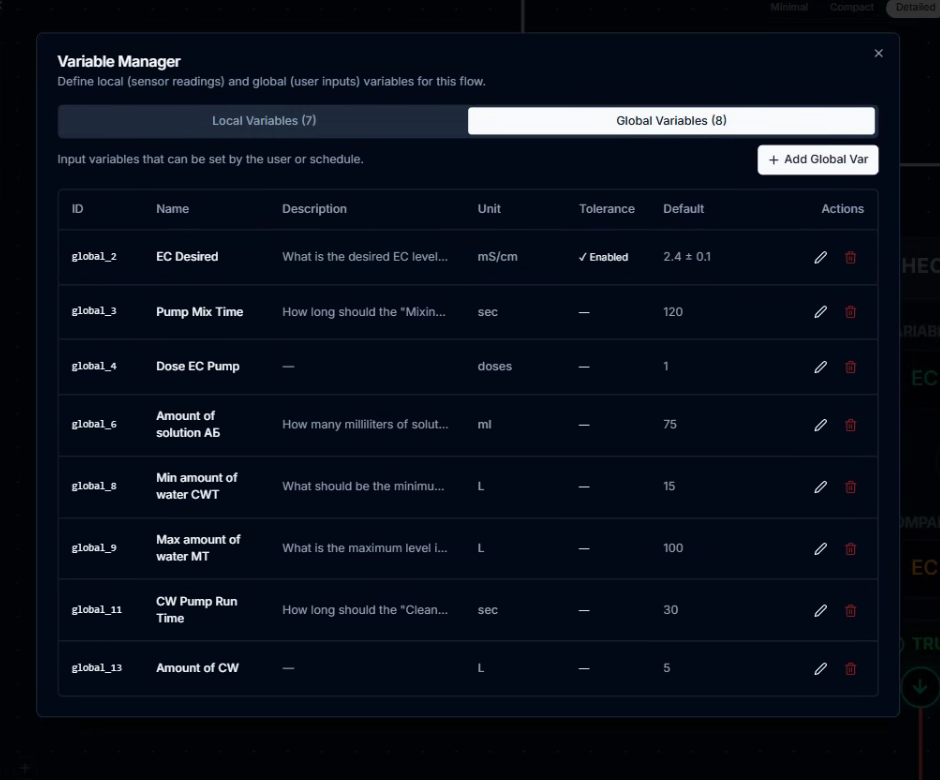Click description "How long should the "Mixin..."
This screenshot has height=780, width=940.
point(364,312)
